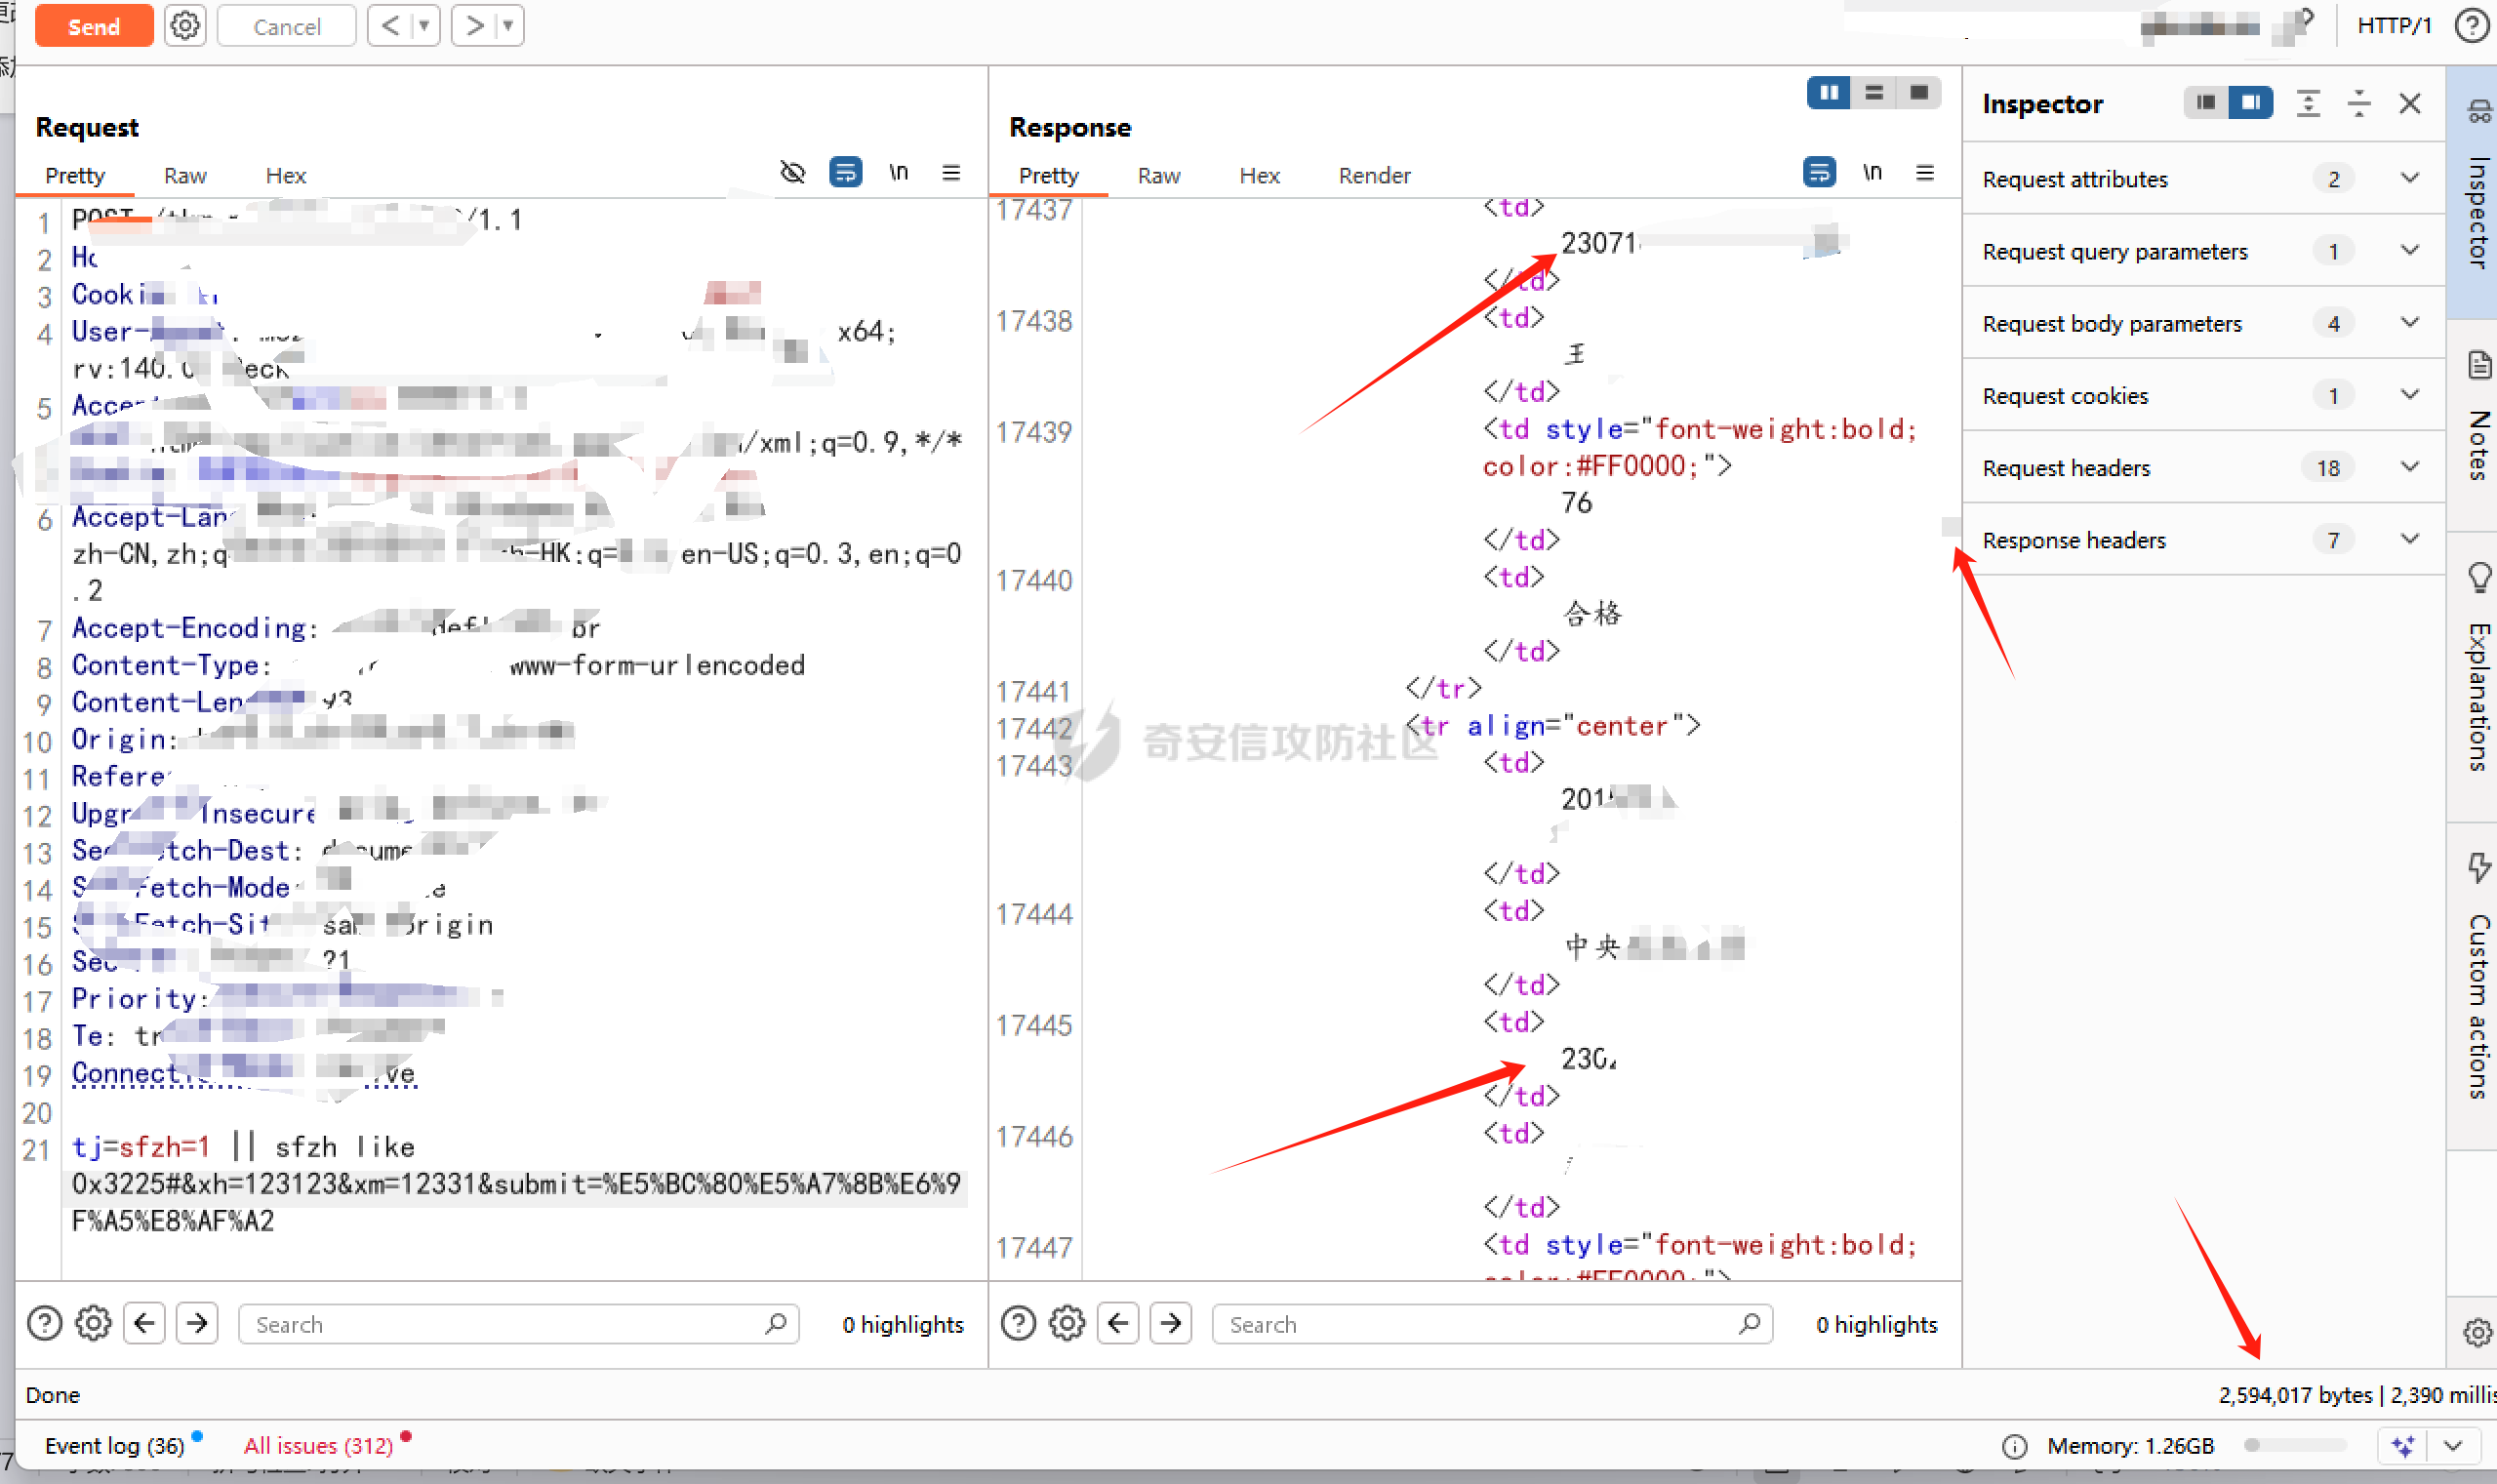The height and width of the screenshot is (1484, 2497).
Task: Open the Event log (36)
Action: pyautogui.click(x=114, y=1446)
